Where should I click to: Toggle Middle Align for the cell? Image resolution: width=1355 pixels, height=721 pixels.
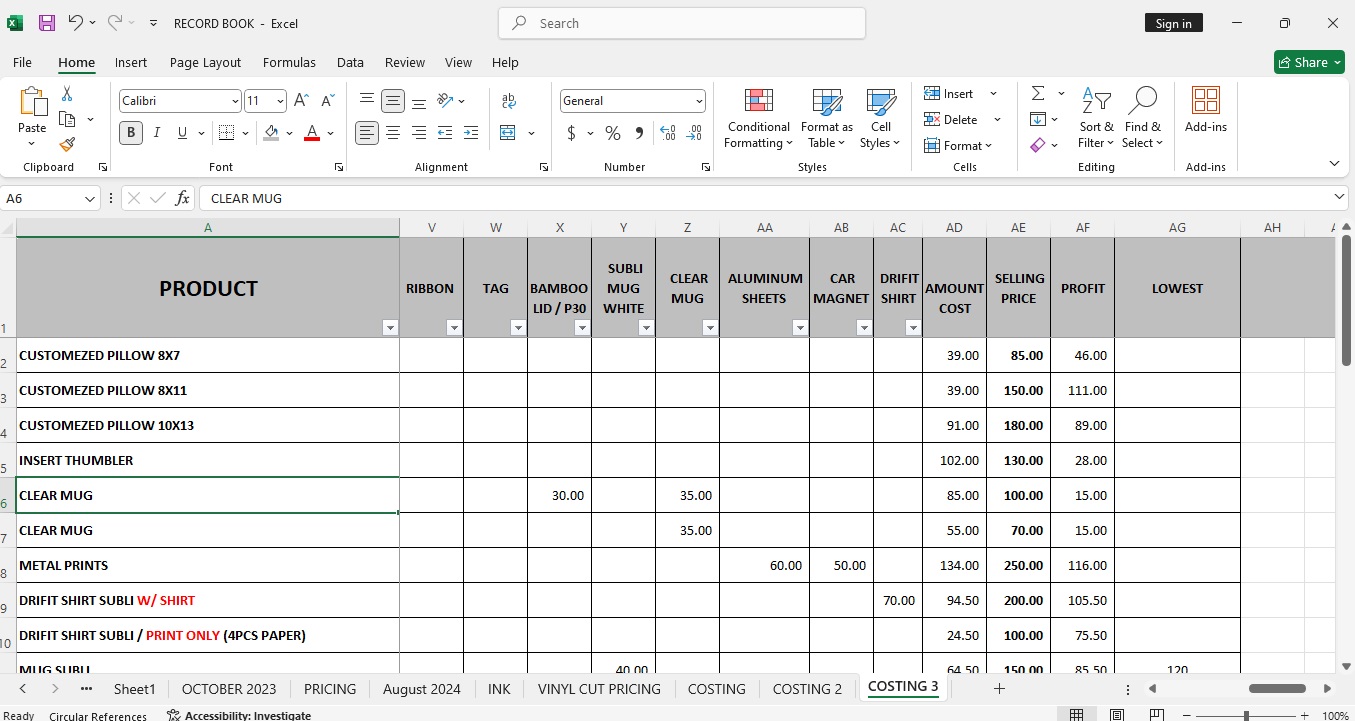pos(393,101)
